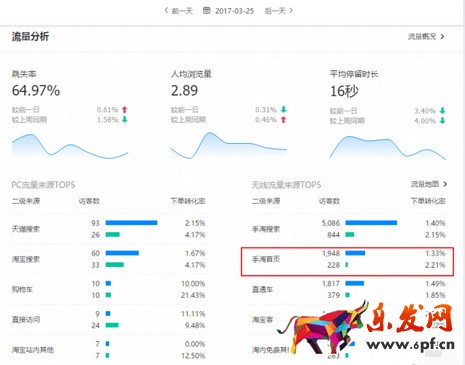Open 流量地图 link
Image resolution: width=465 pixels, height=365 pixels.
click(425, 184)
